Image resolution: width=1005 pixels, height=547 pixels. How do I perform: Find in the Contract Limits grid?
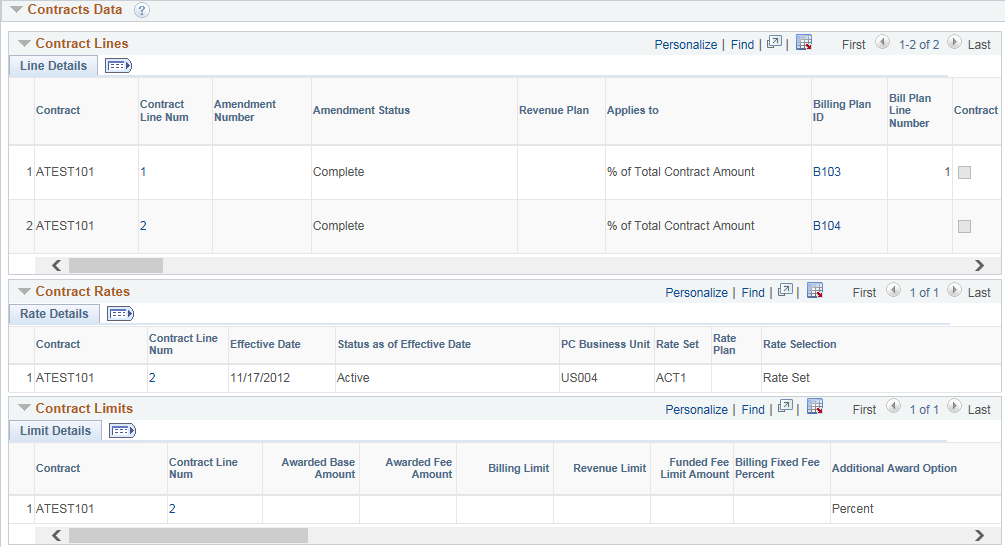point(753,409)
